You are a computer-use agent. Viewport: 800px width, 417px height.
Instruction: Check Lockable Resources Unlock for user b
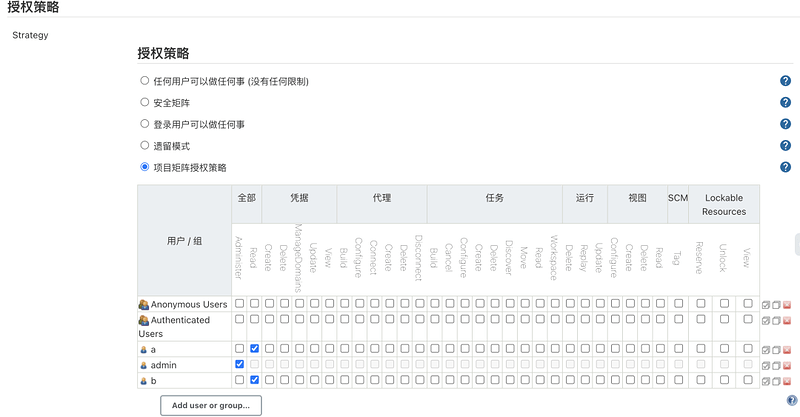point(724,380)
